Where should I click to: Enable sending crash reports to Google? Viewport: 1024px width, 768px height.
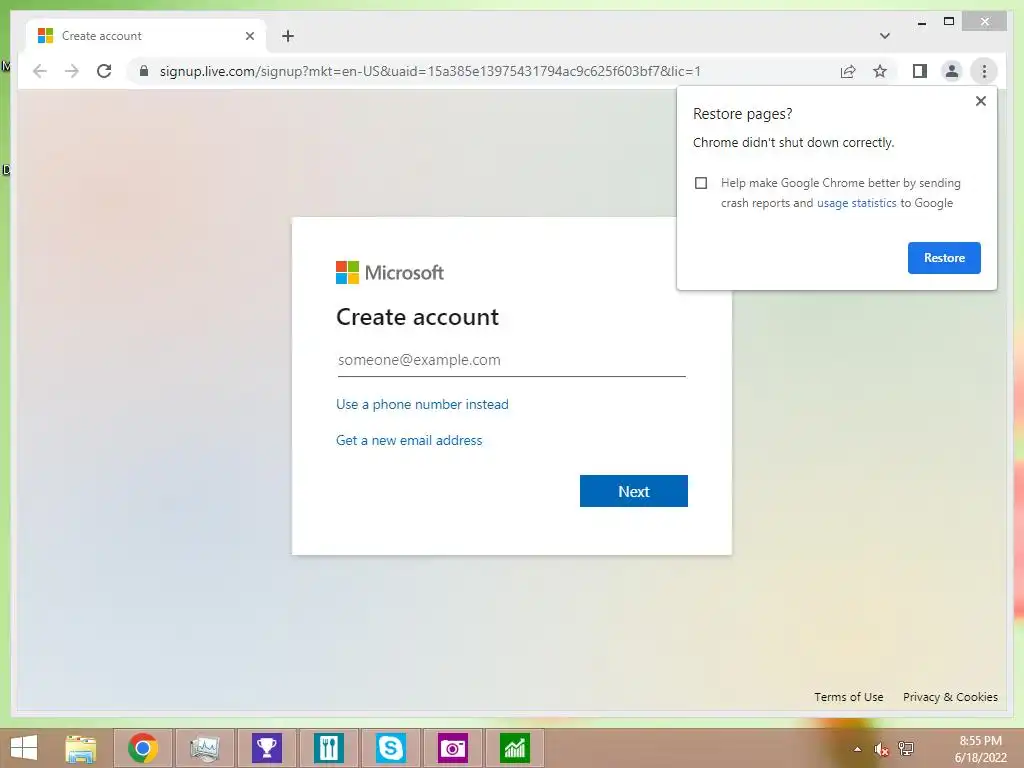(x=701, y=183)
